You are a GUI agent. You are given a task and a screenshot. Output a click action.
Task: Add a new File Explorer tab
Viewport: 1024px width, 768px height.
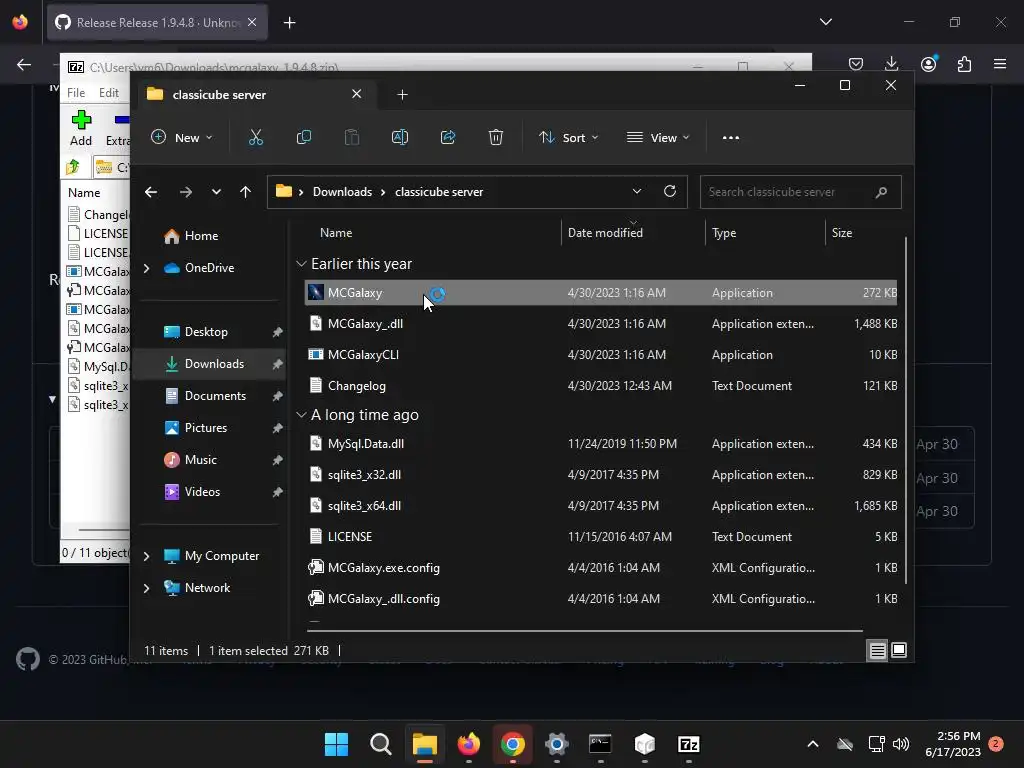click(402, 95)
